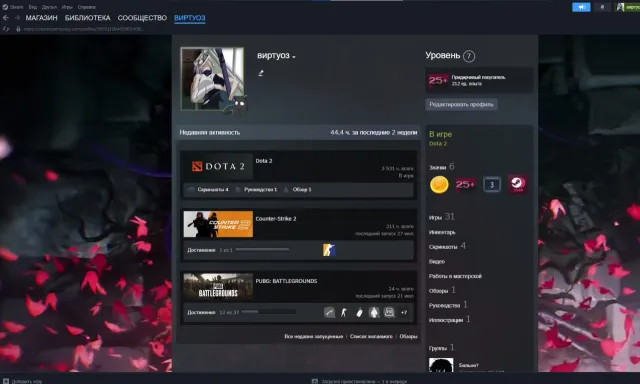640x384 pixels.
Task: Go to the СООБЩЕСТВО tab
Action: (142, 18)
